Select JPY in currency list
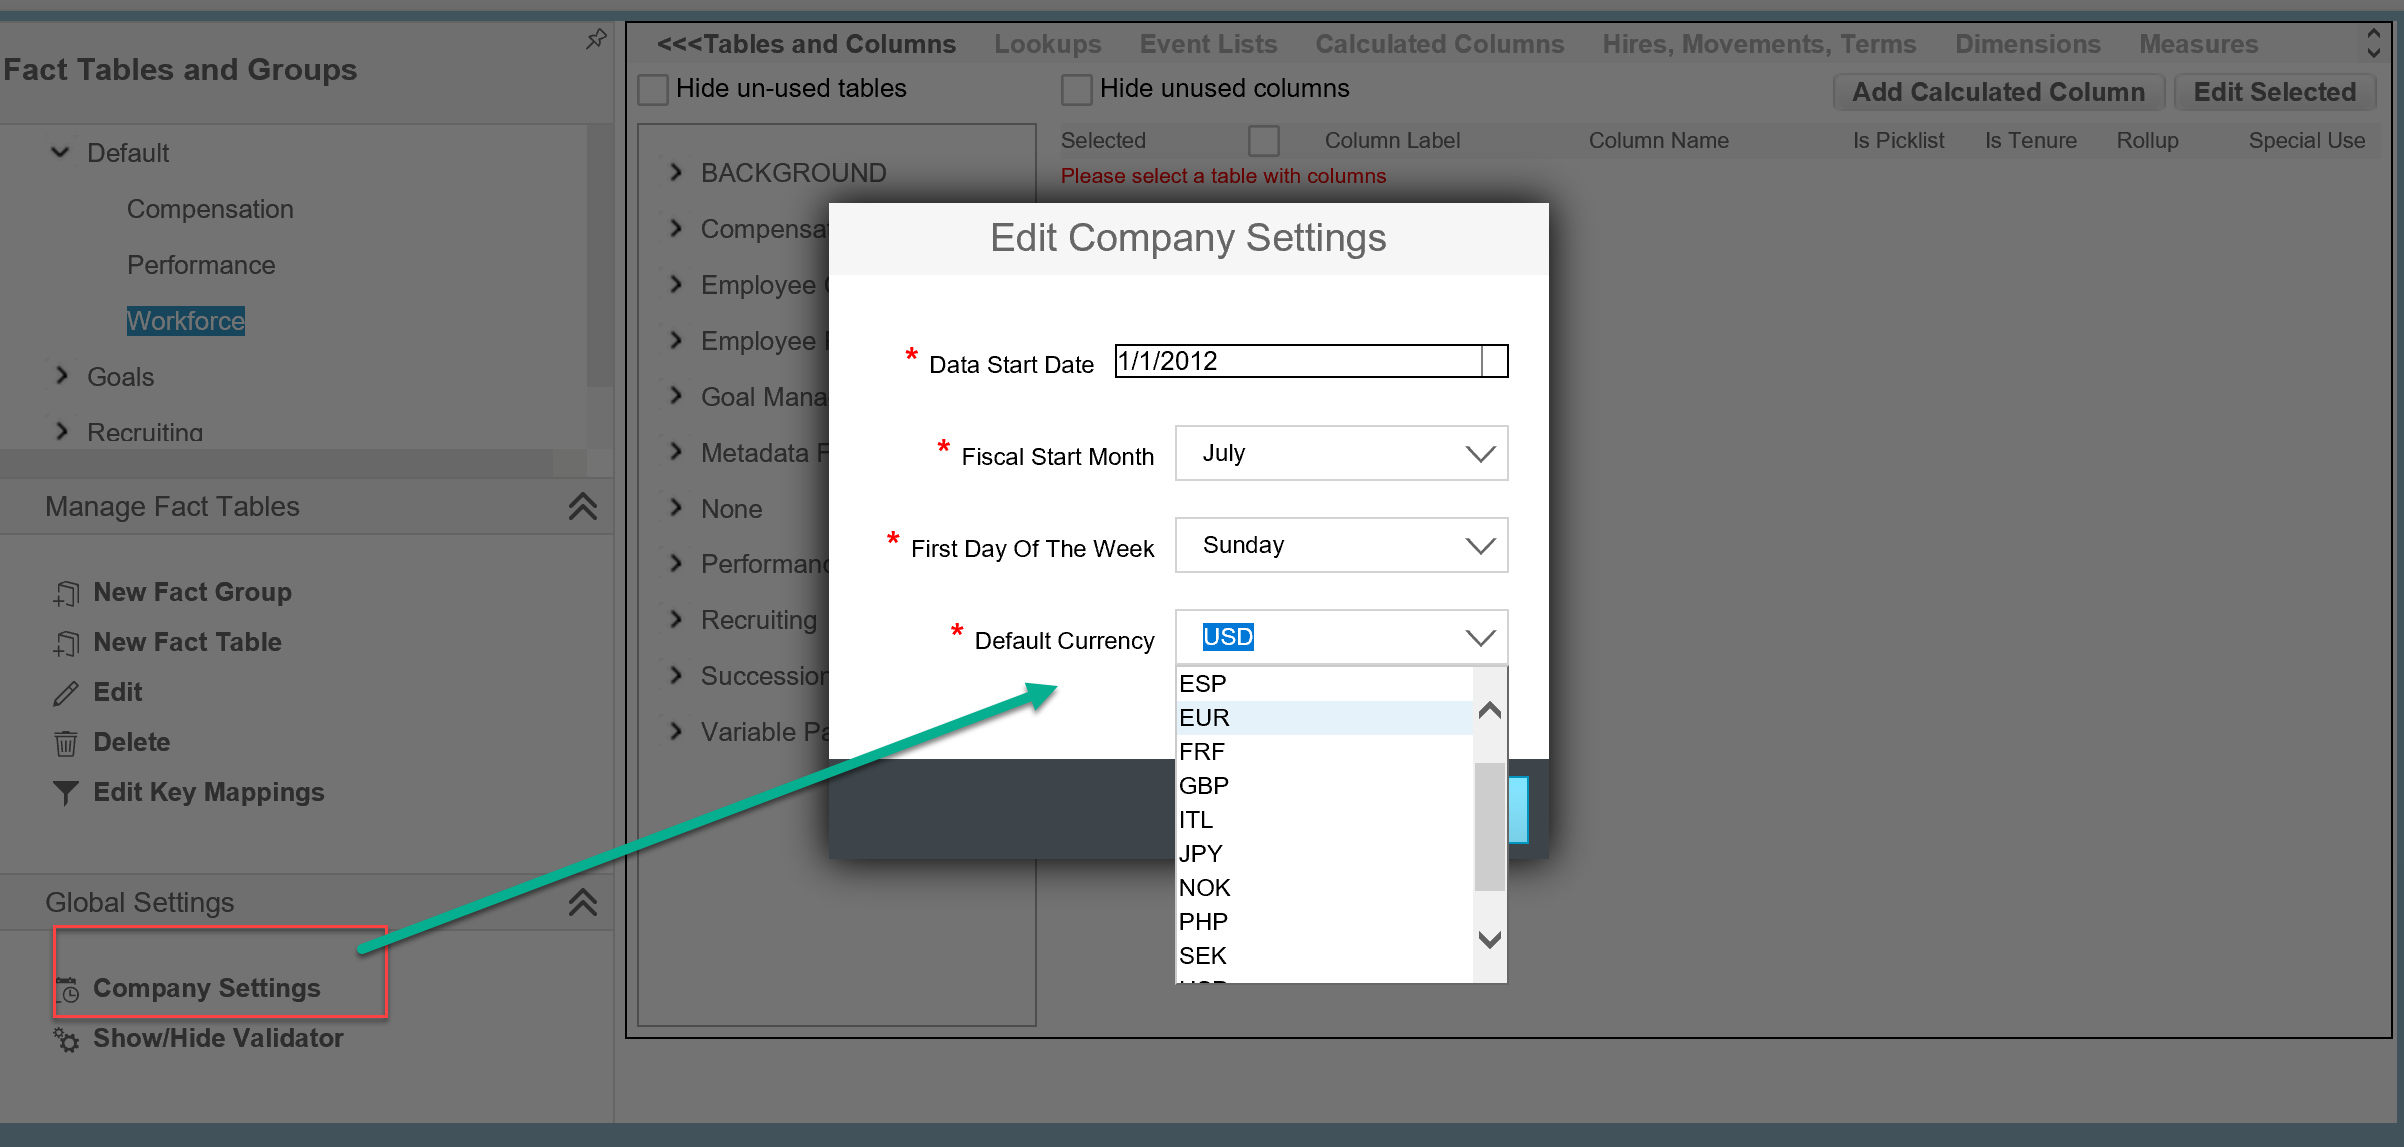The image size is (2404, 1147). (x=1324, y=854)
